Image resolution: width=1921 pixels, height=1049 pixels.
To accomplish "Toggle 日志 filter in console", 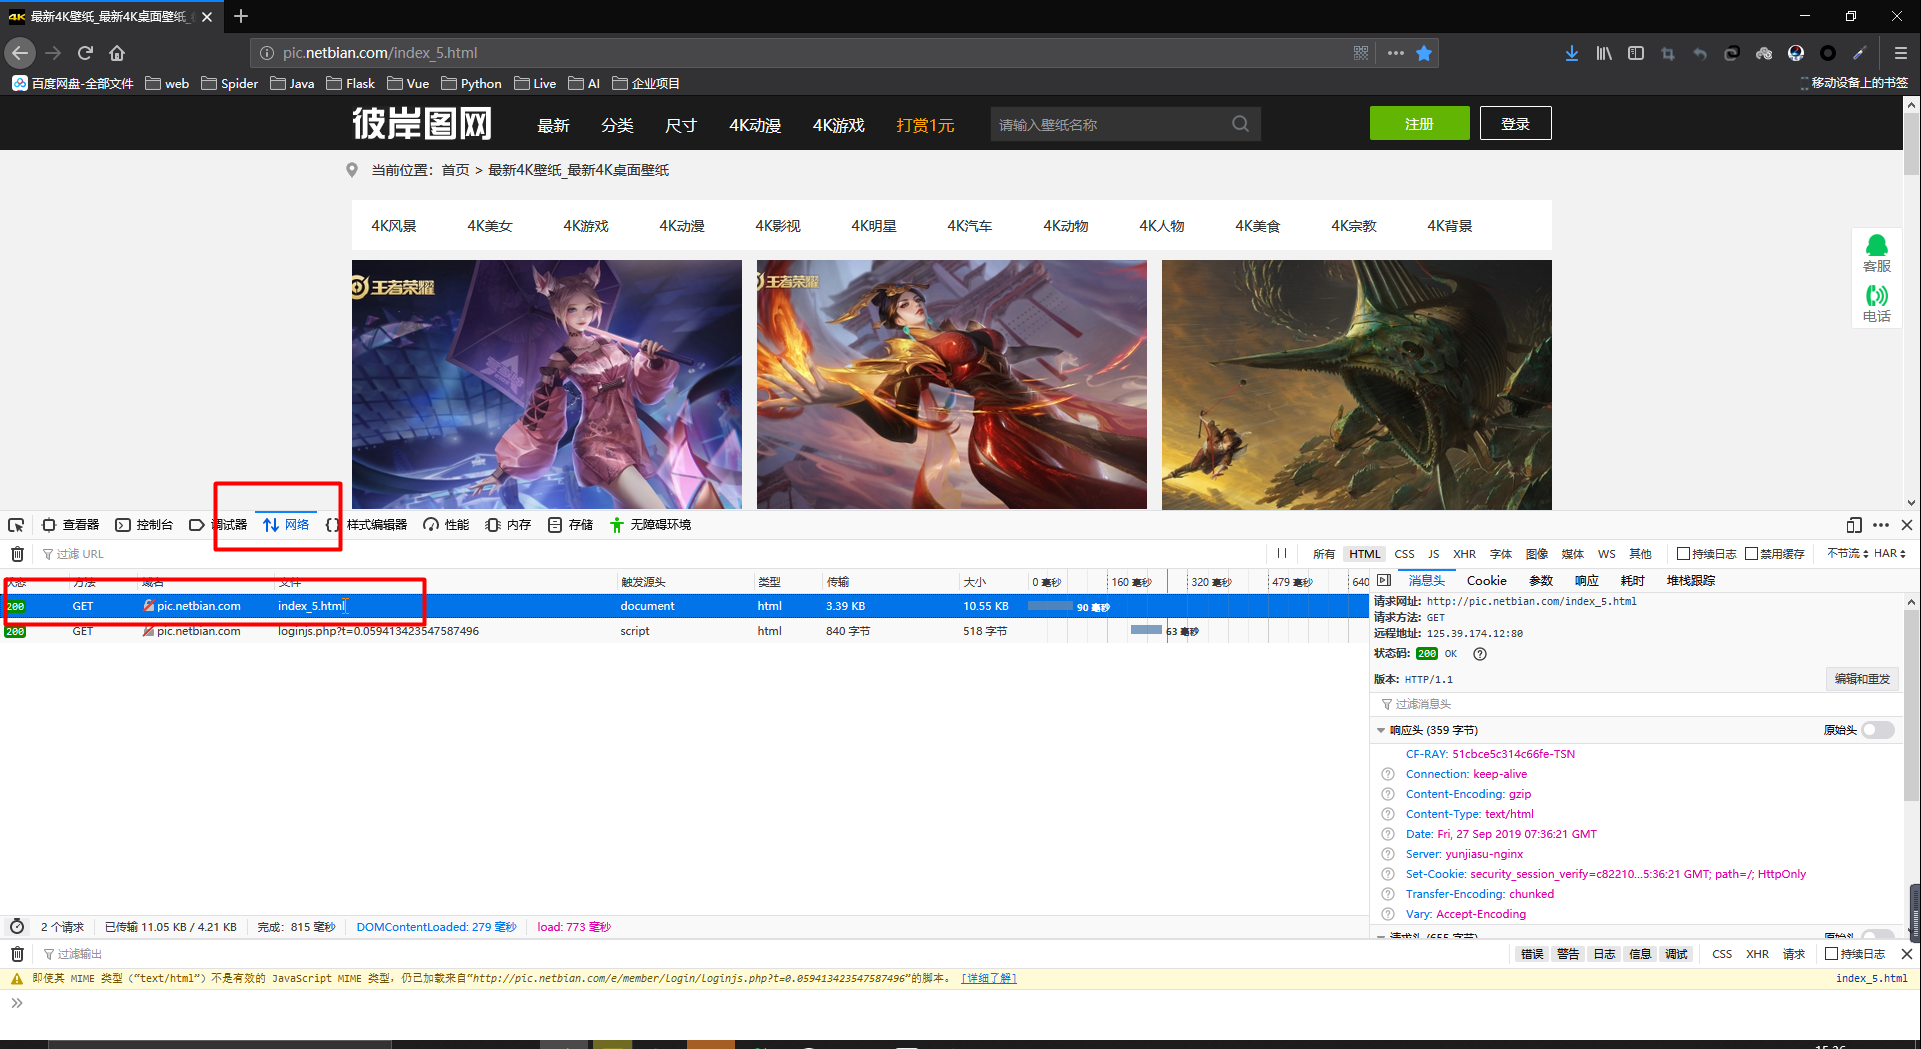I will pyautogui.click(x=1604, y=954).
